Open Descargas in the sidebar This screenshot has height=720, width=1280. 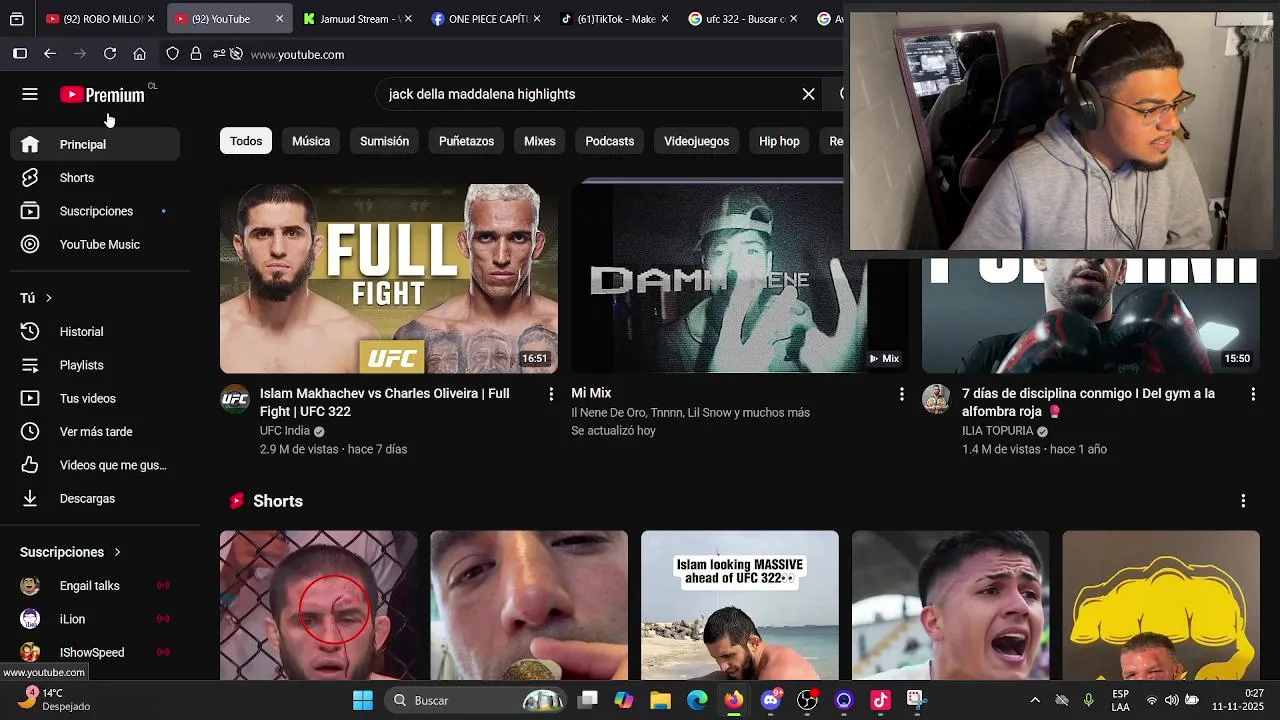pyautogui.click(x=95, y=498)
